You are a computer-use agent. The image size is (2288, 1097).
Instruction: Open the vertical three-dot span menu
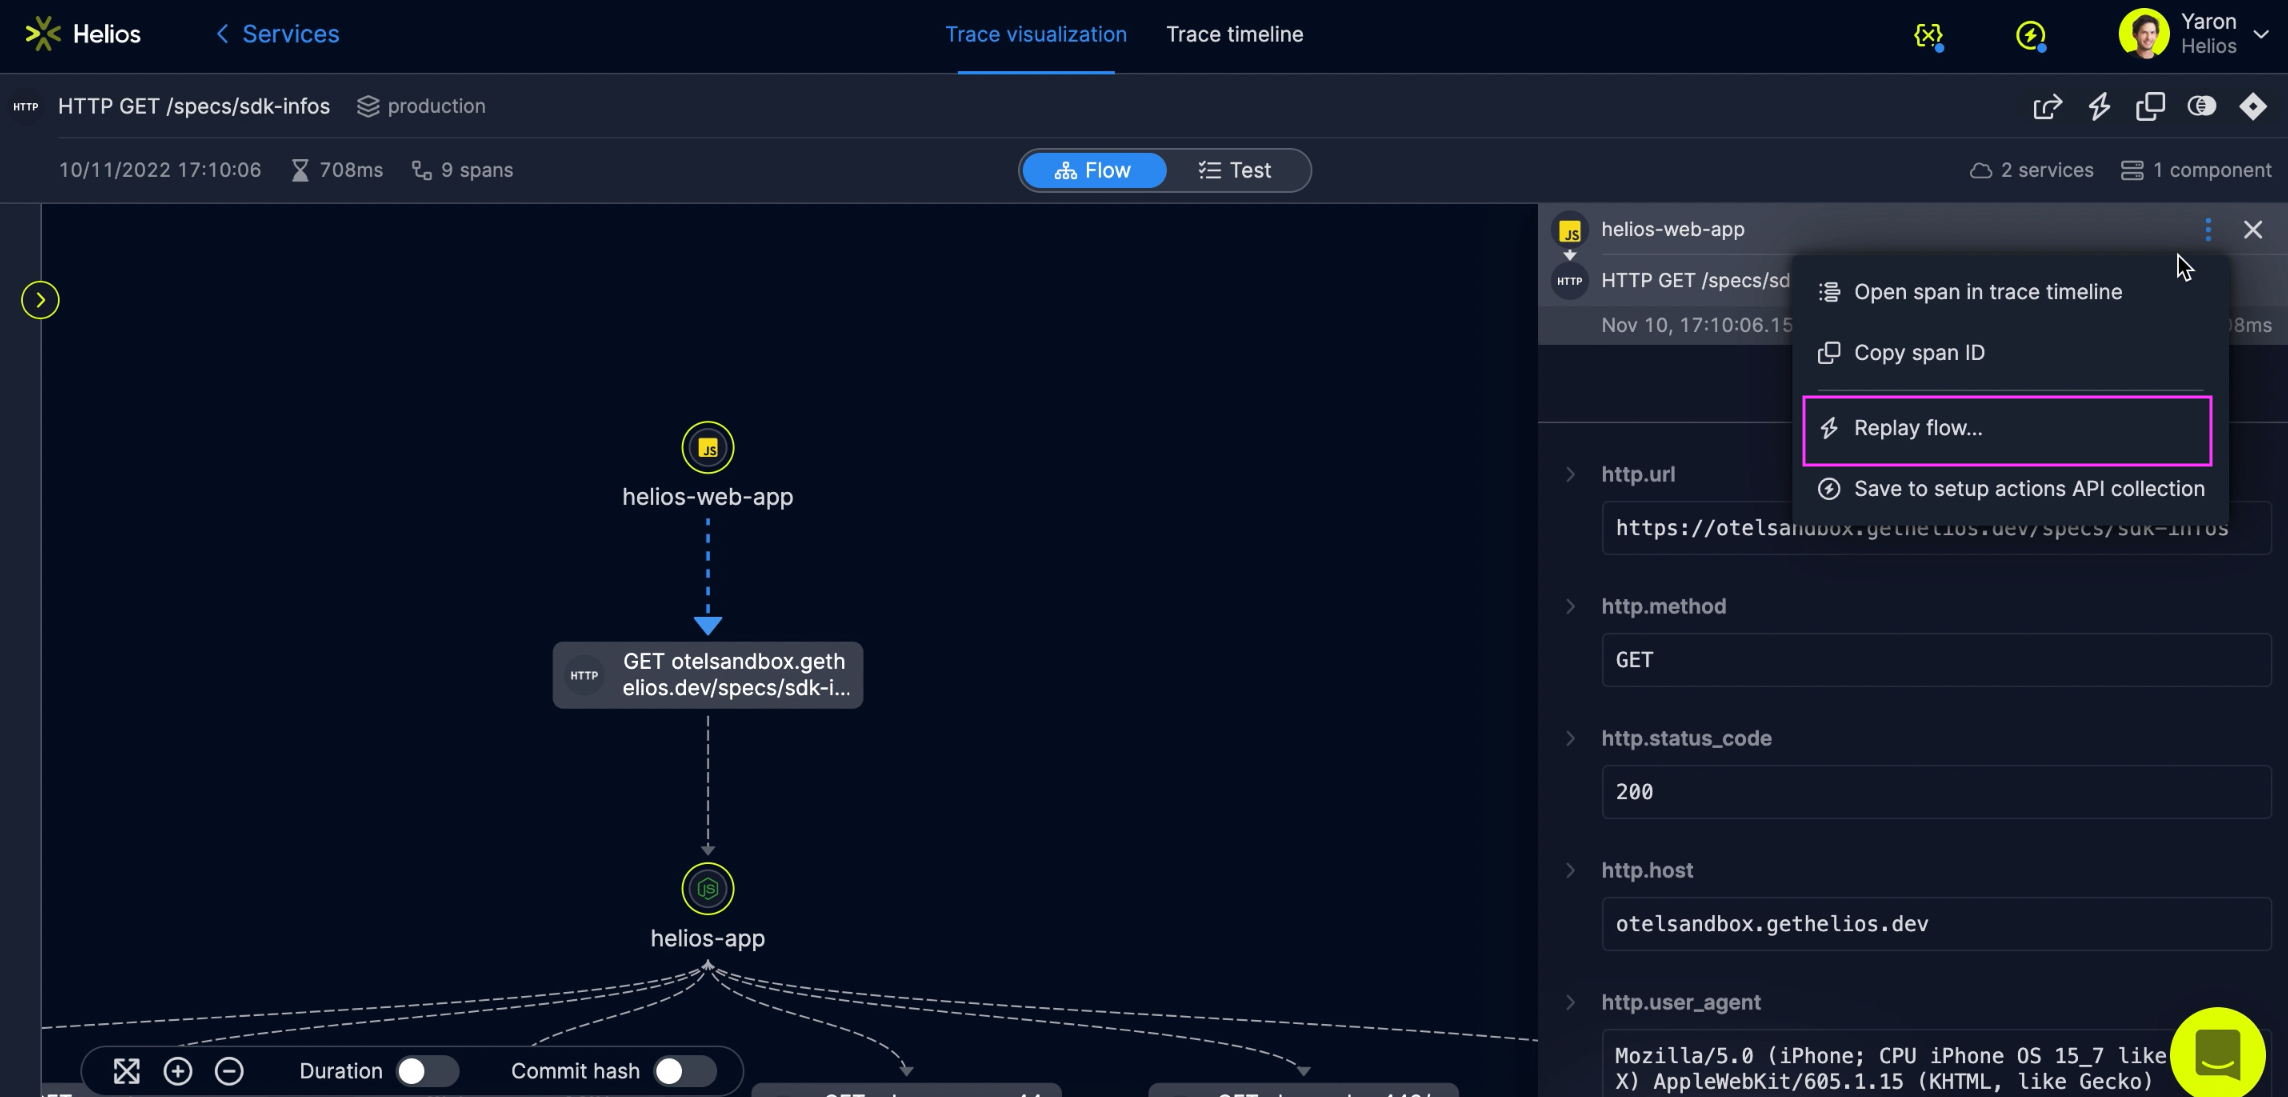(x=2208, y=230)
